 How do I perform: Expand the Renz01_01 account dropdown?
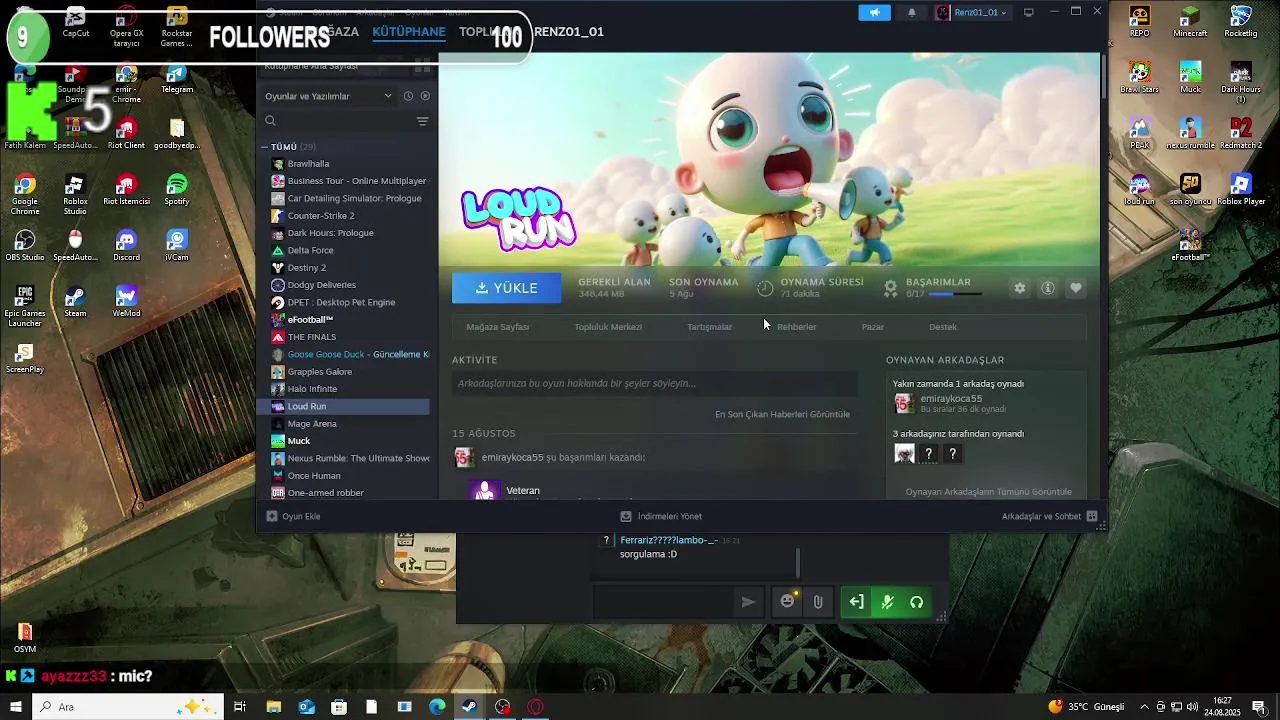972,12
